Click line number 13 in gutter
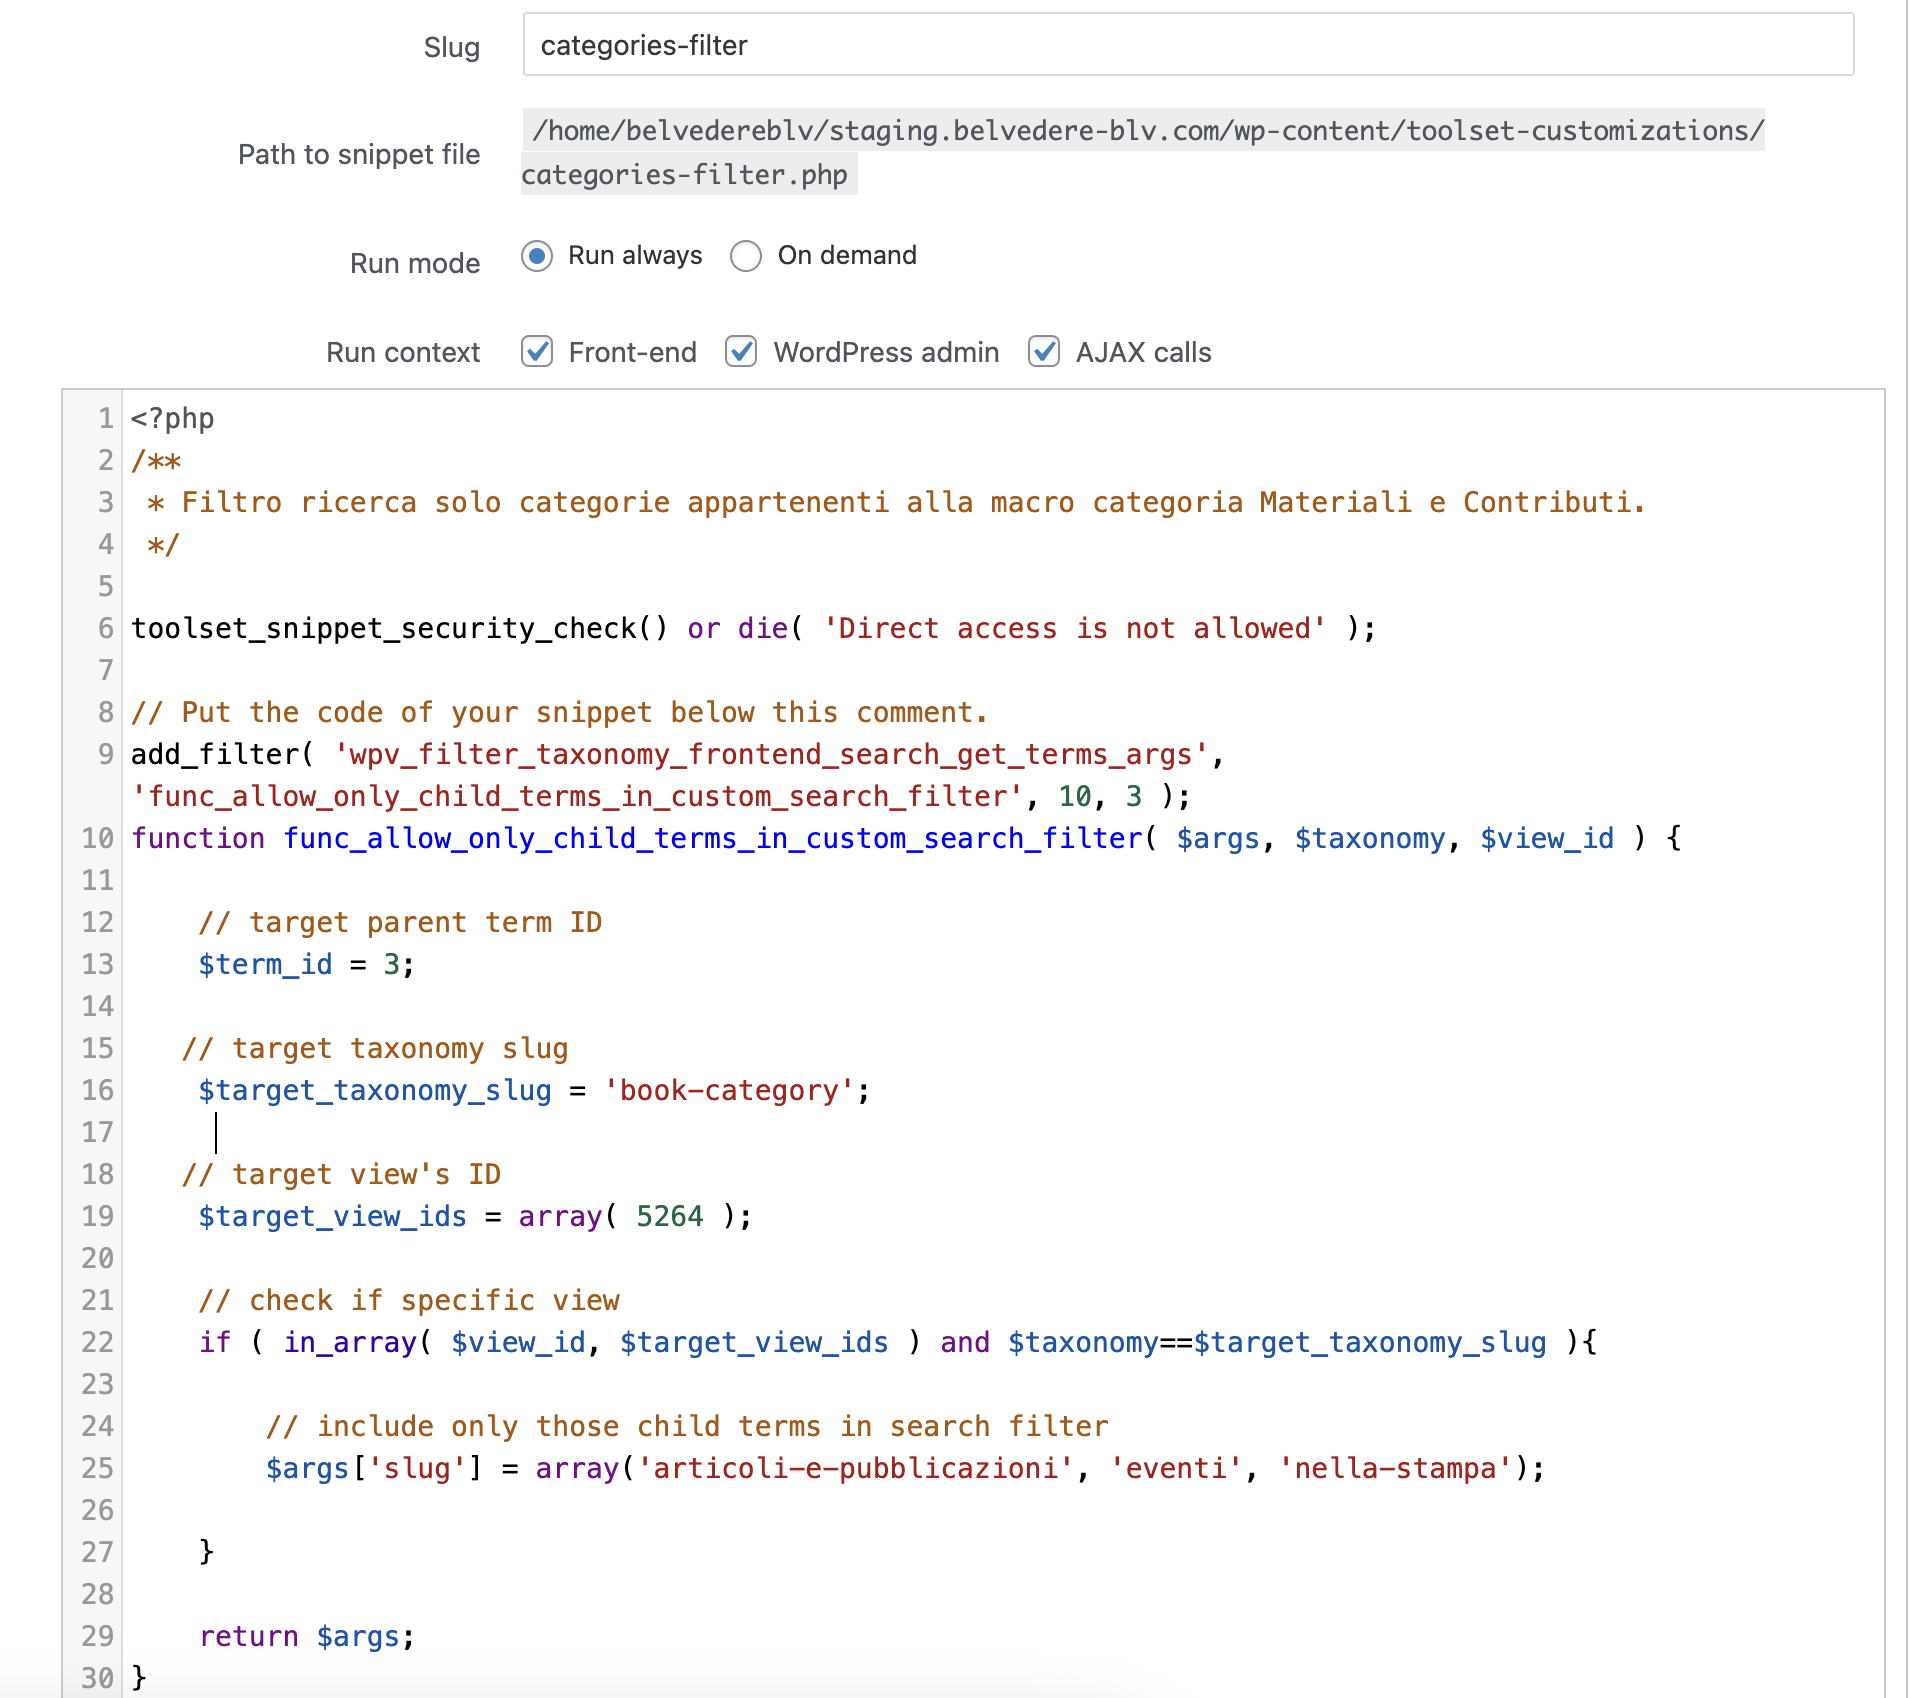 (x=97, y=964)
